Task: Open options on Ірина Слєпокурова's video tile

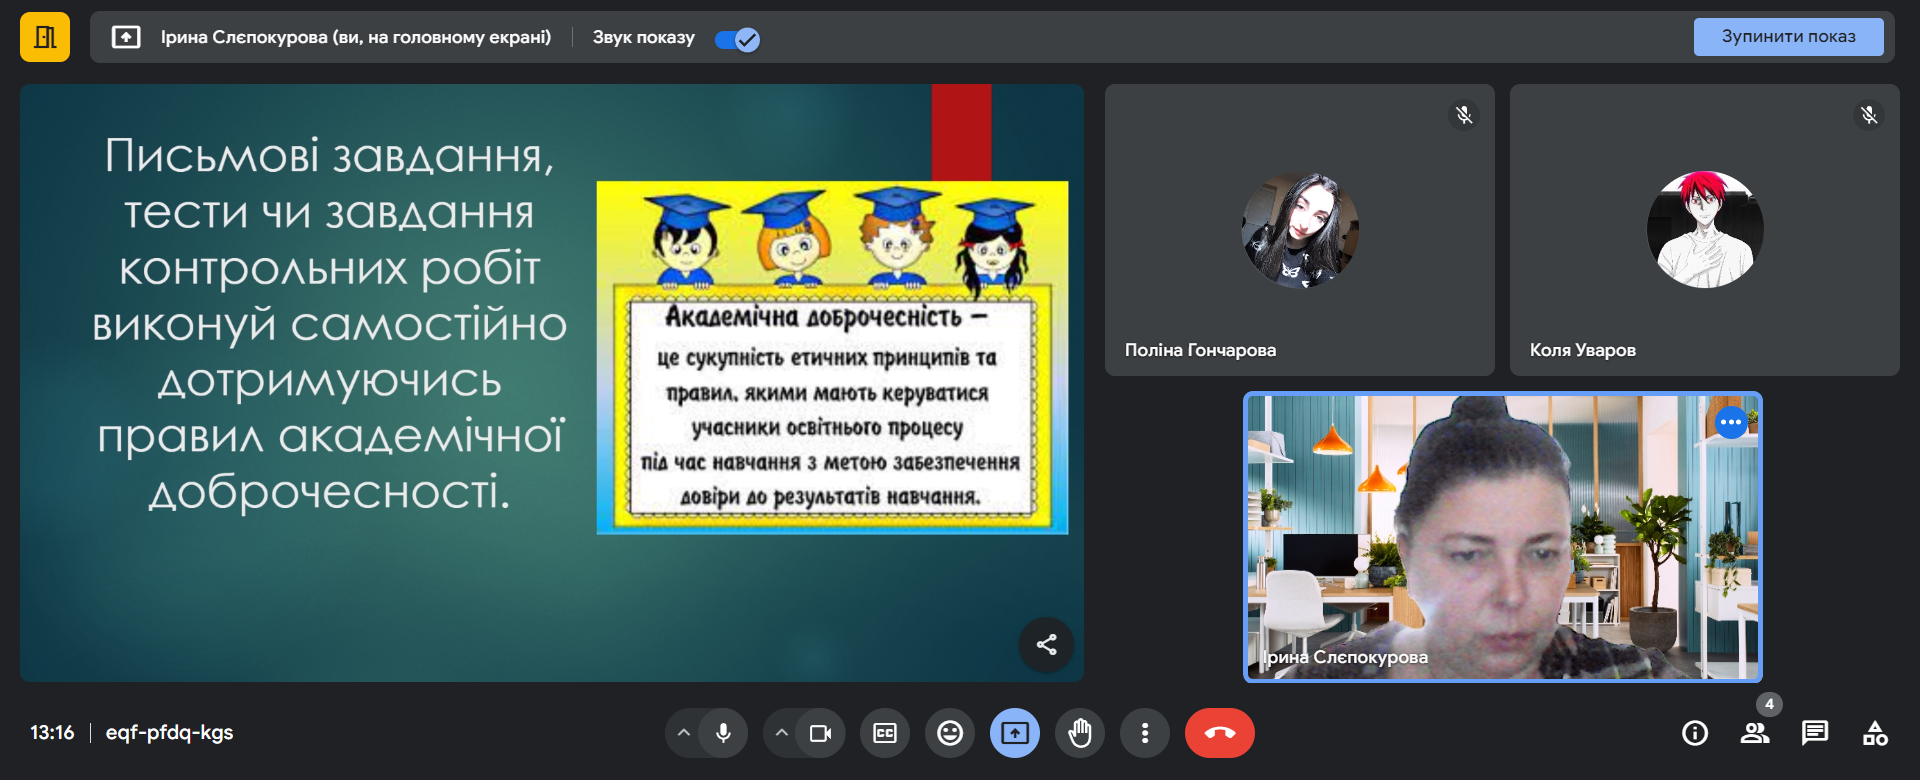Action: point(1731,422)
